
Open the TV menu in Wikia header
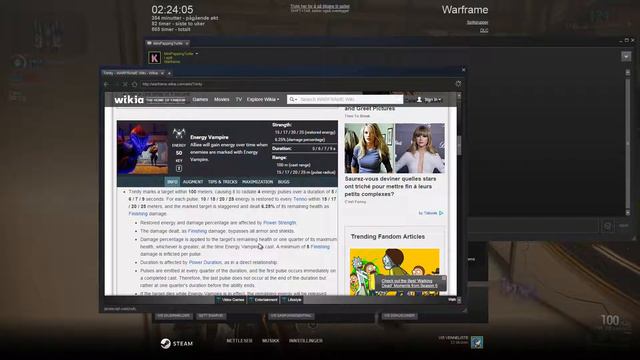point(239,99)
